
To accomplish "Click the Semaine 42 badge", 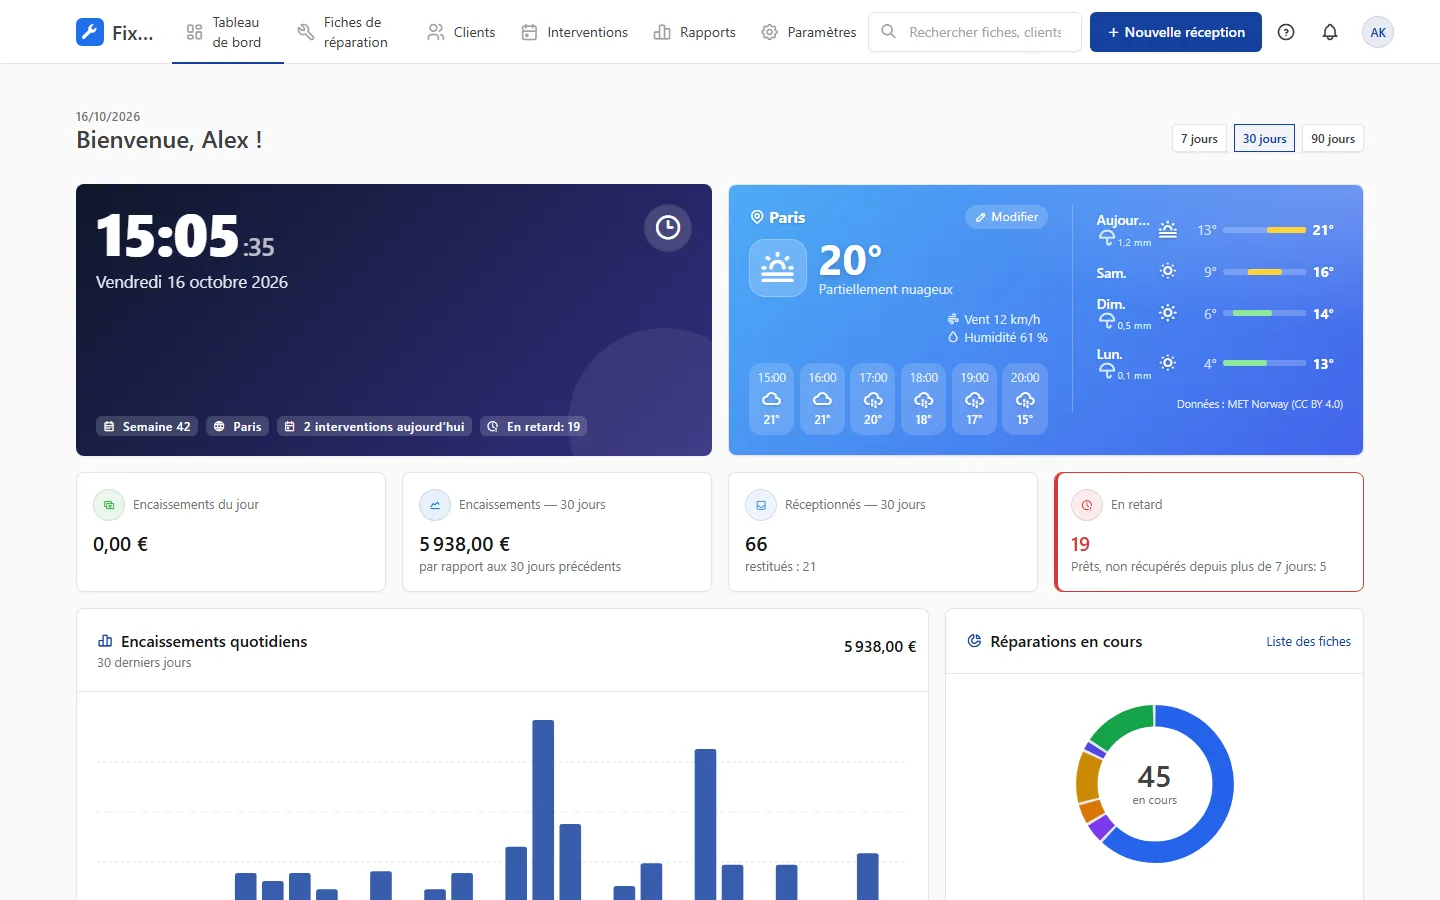I will point(147,427).
